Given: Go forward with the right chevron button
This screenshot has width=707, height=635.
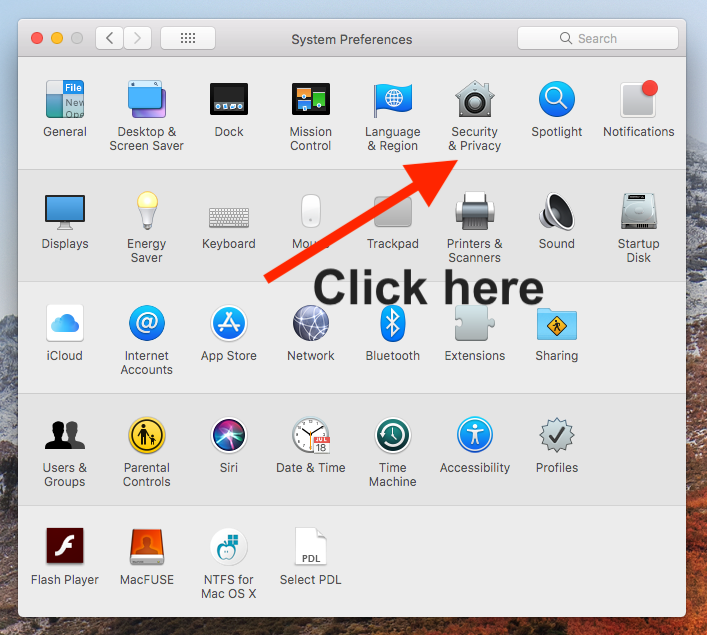Looking at the screenshot, I should point(138,38).
